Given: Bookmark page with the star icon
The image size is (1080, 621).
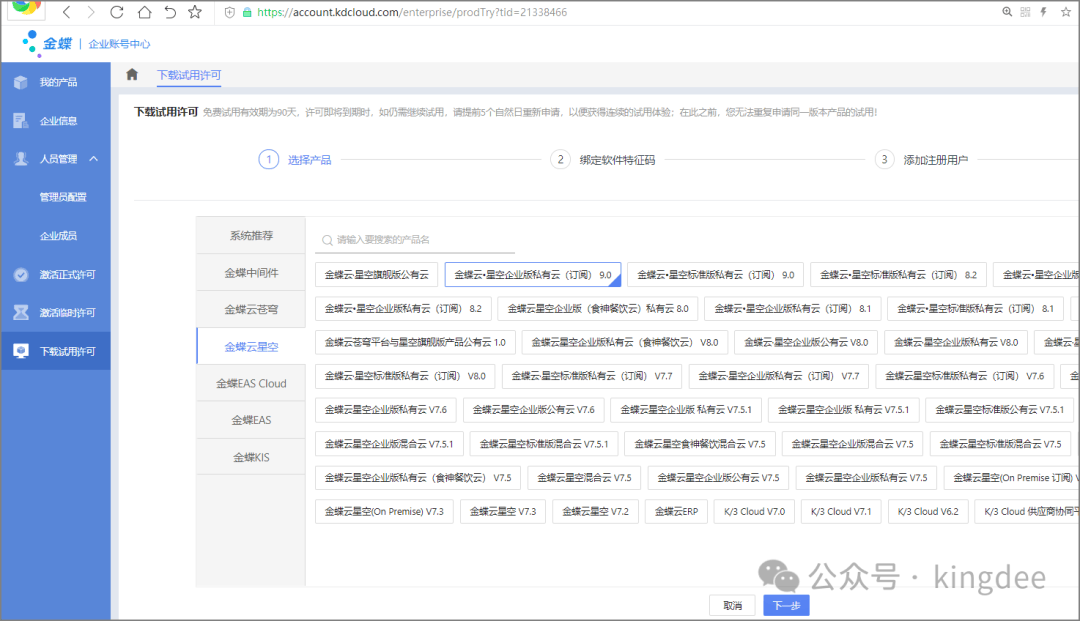Looking at the screenshot, I should [195, 12].
